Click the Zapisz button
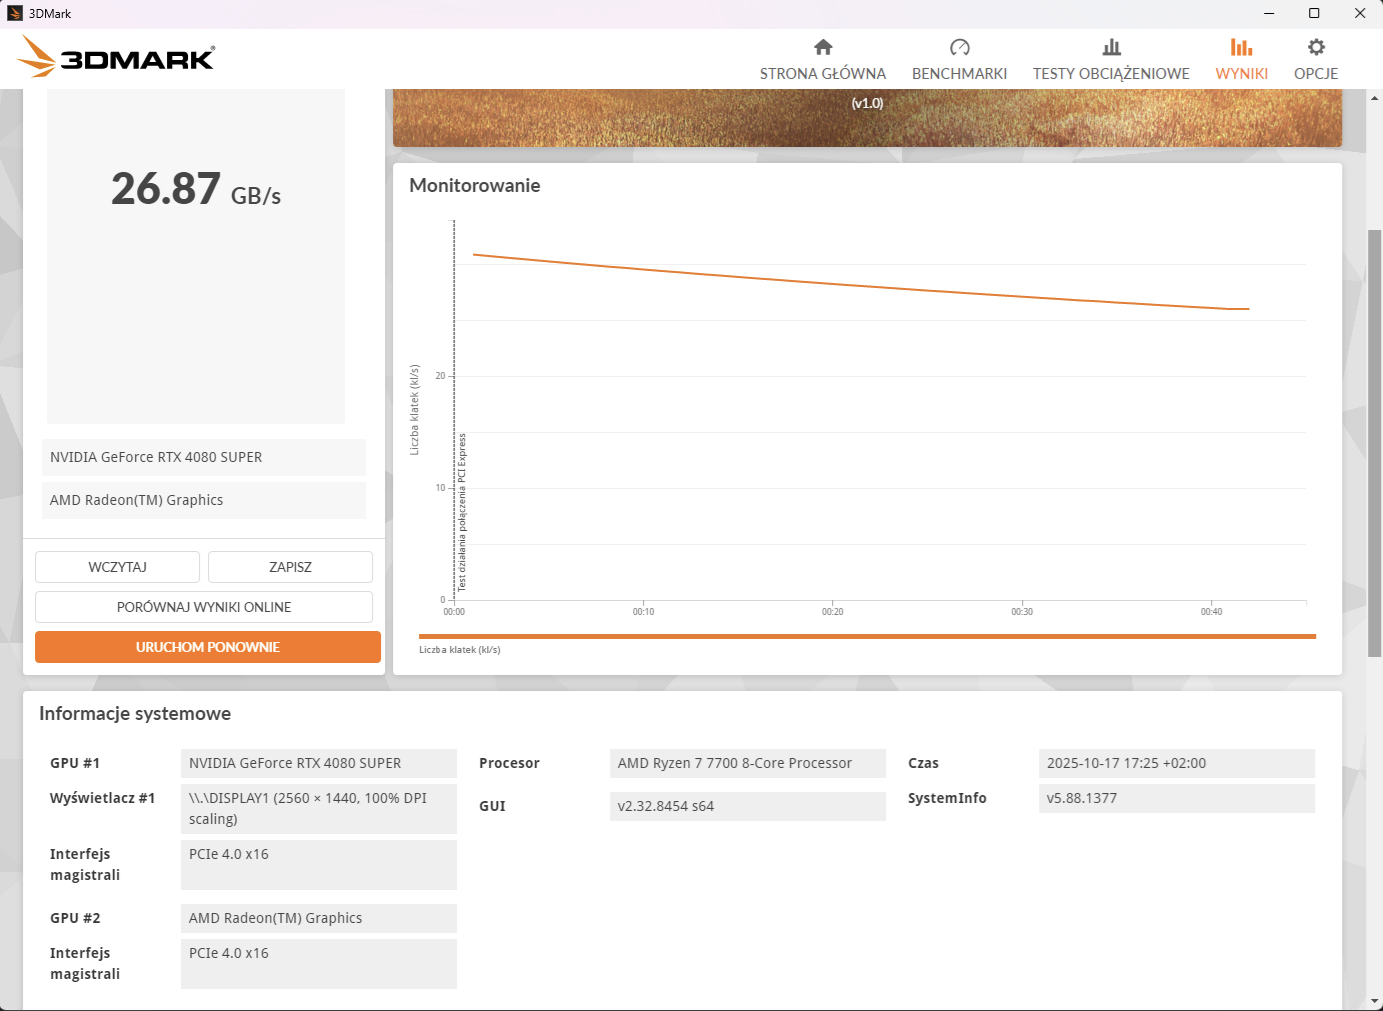Image resolution: width=1383 pixels, height=1011 pixels. (290, 567)
